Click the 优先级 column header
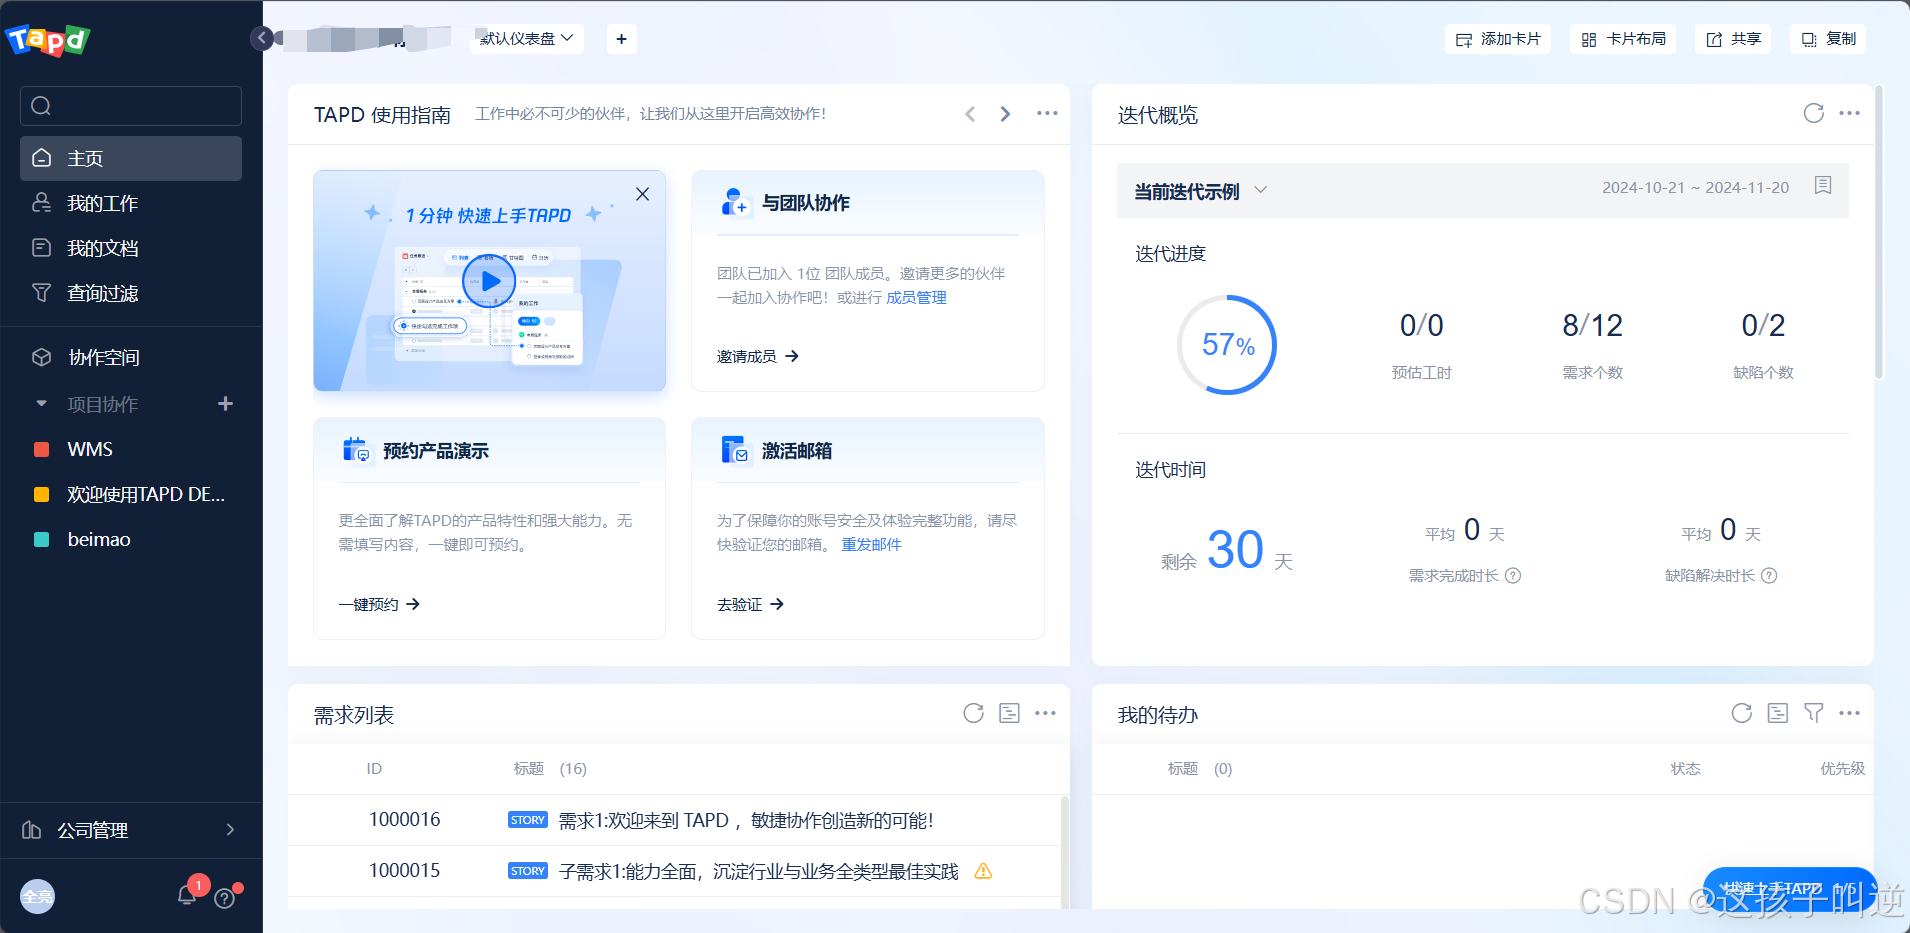The image size is (1910, 933). coord(1842,769)
